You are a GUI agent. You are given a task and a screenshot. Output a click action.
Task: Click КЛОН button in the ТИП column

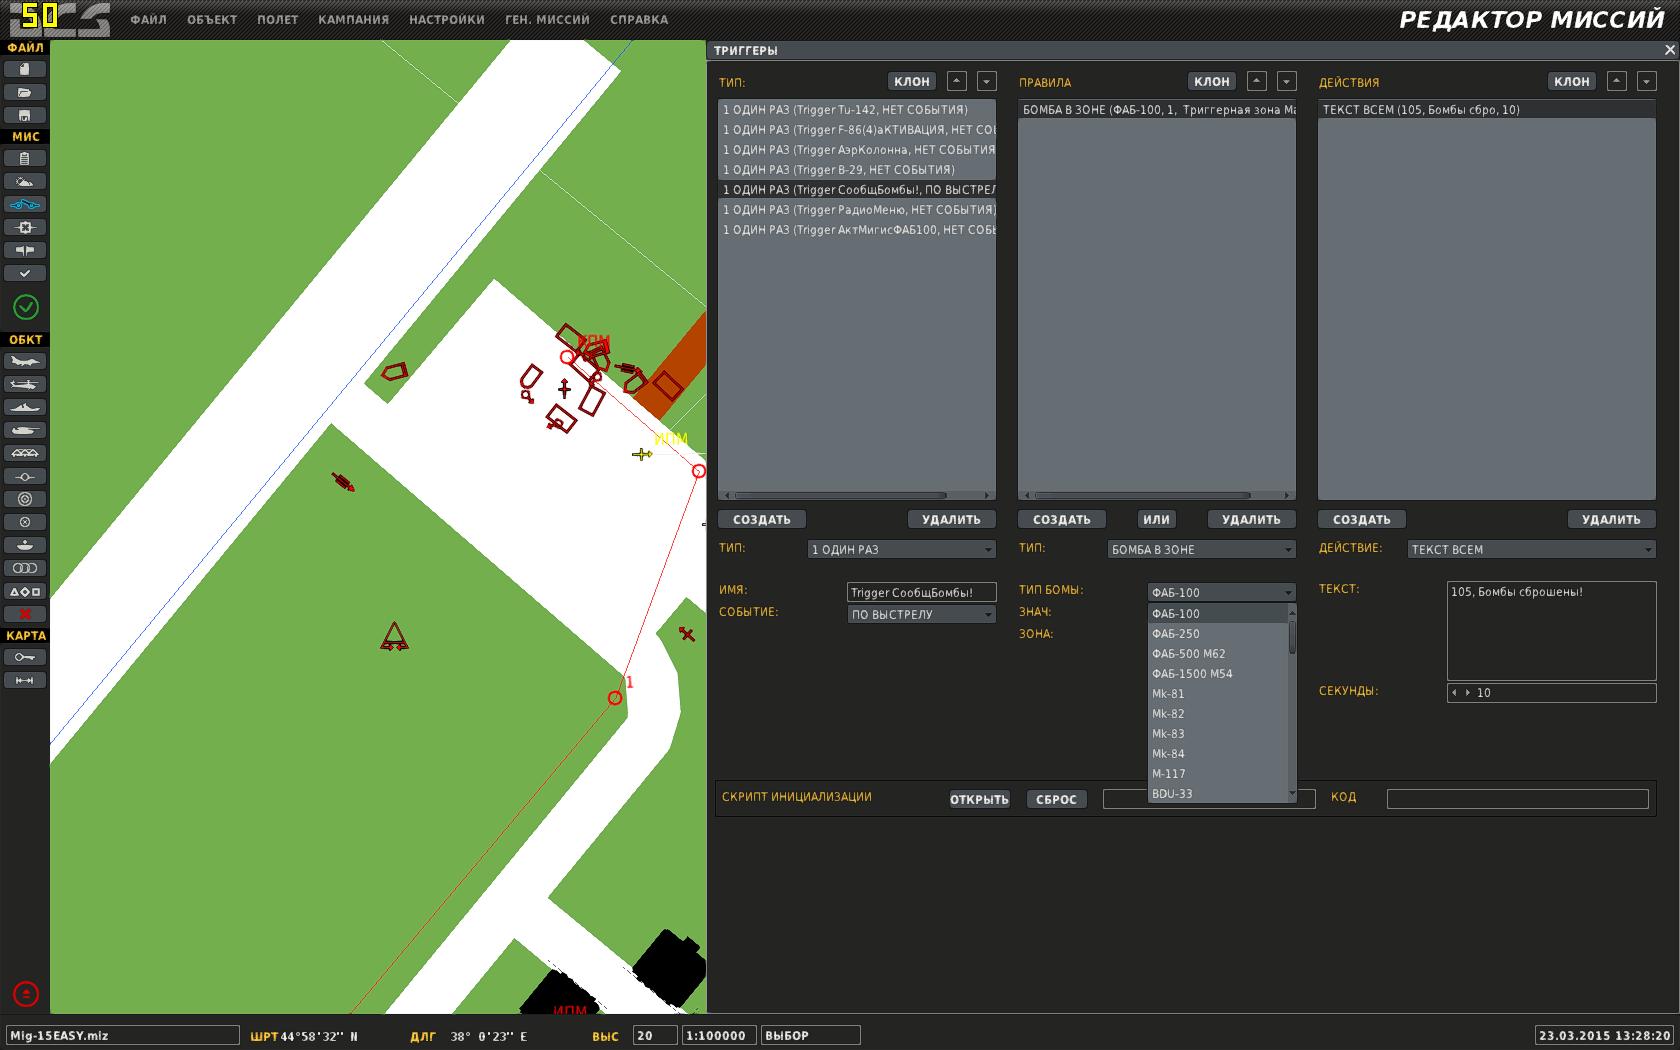click(912, 82)
